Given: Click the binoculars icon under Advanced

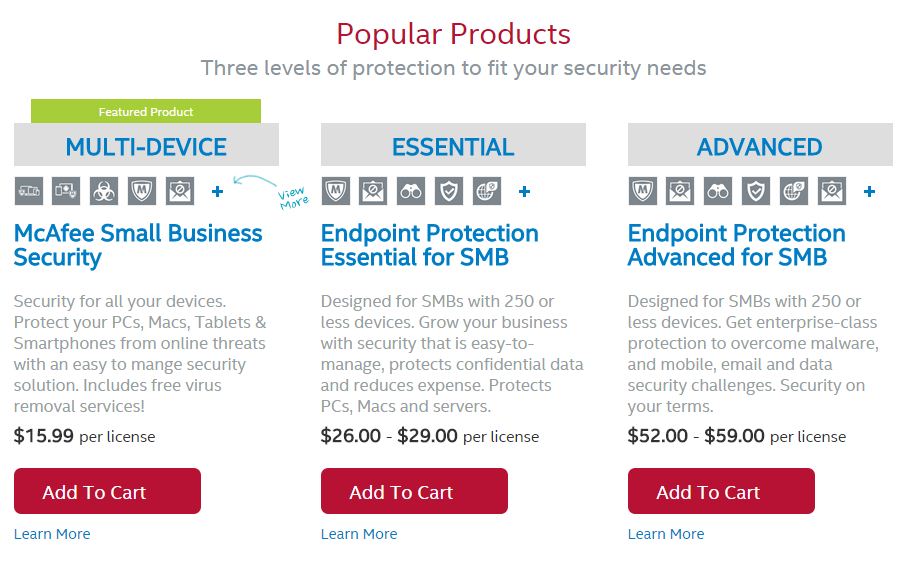Looking at the screenshot, I should coord(718,191).
